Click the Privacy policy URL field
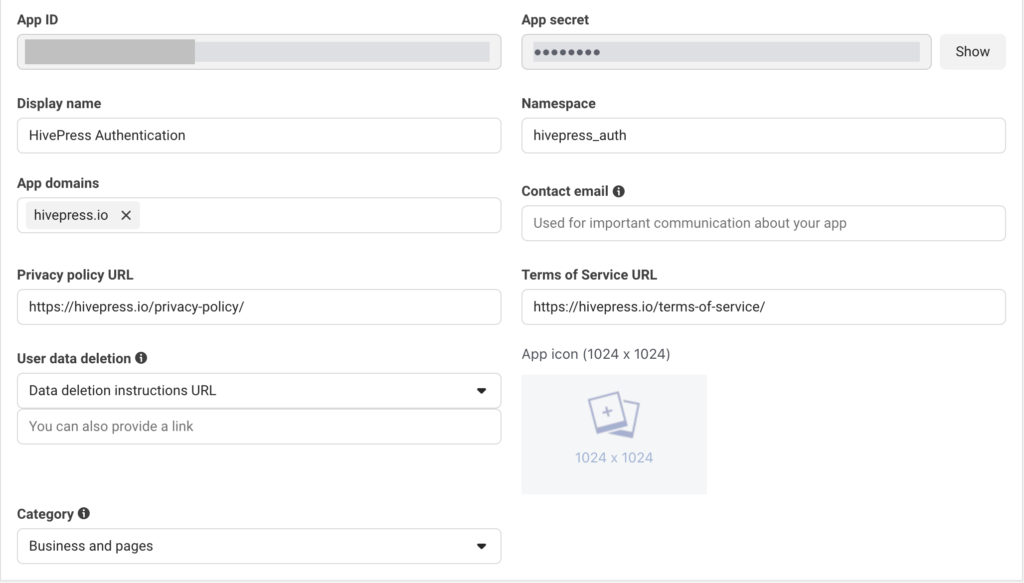The width and height of the screenshot is (1024, 583). [x=258, y=306]
